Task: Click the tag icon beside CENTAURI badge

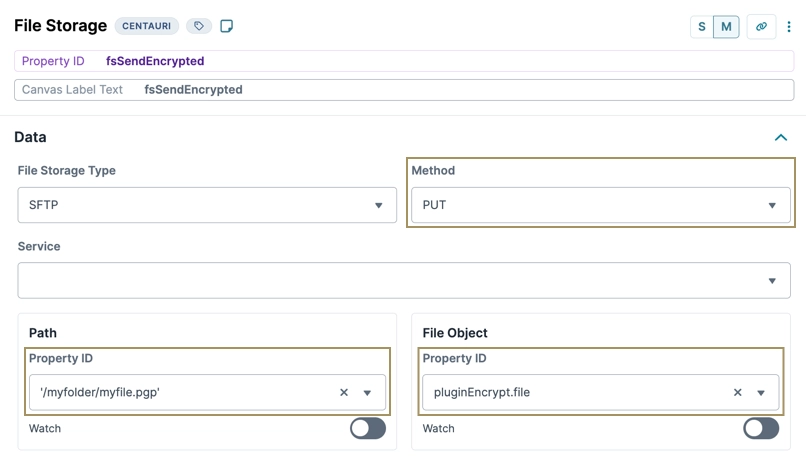Action: pyautogui.click(x=199, y=26)
